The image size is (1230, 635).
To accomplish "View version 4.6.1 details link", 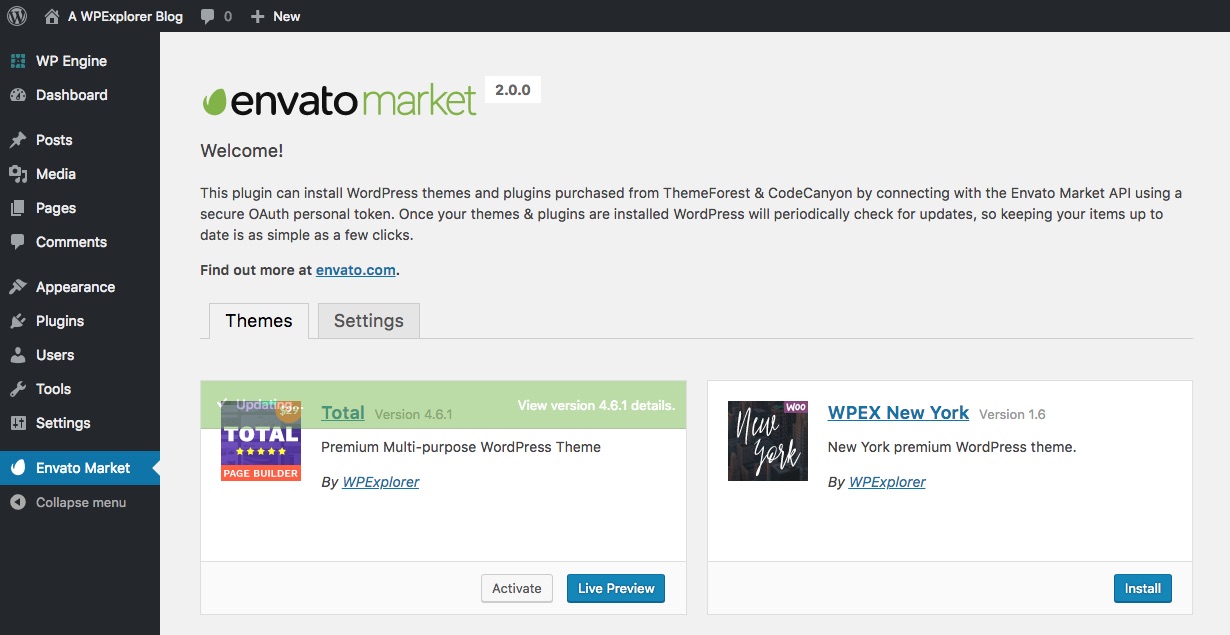I will click(596, 405).
